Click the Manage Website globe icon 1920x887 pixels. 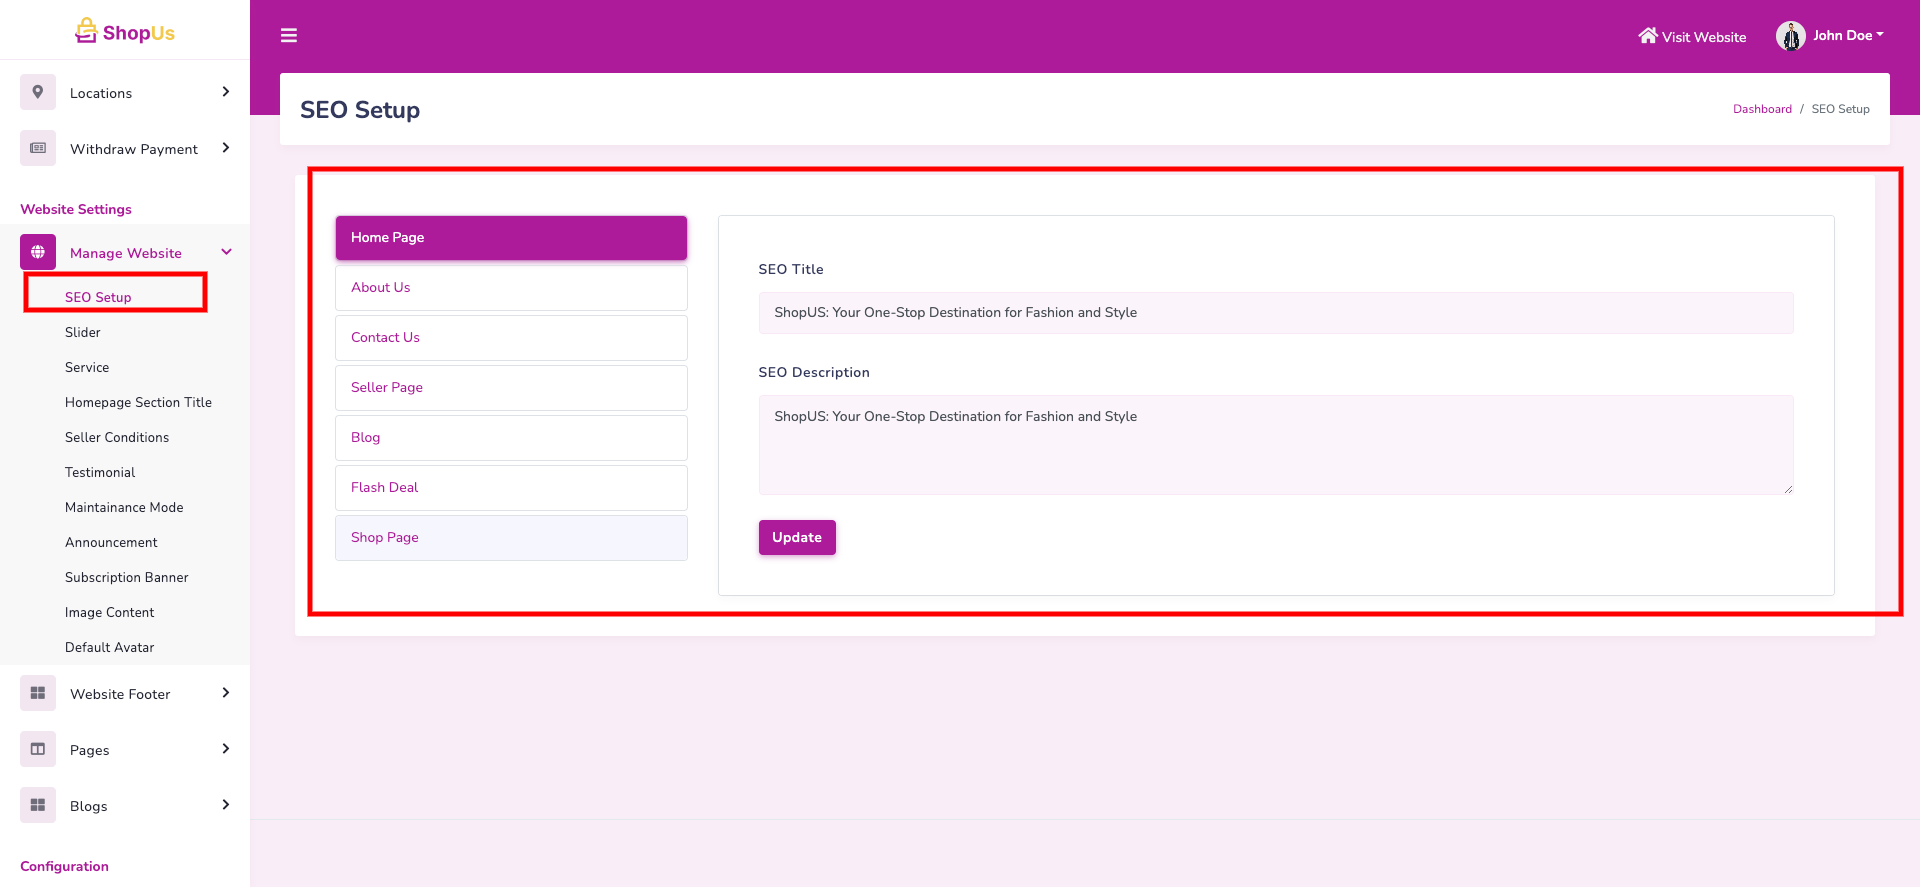tap(38, 252)
